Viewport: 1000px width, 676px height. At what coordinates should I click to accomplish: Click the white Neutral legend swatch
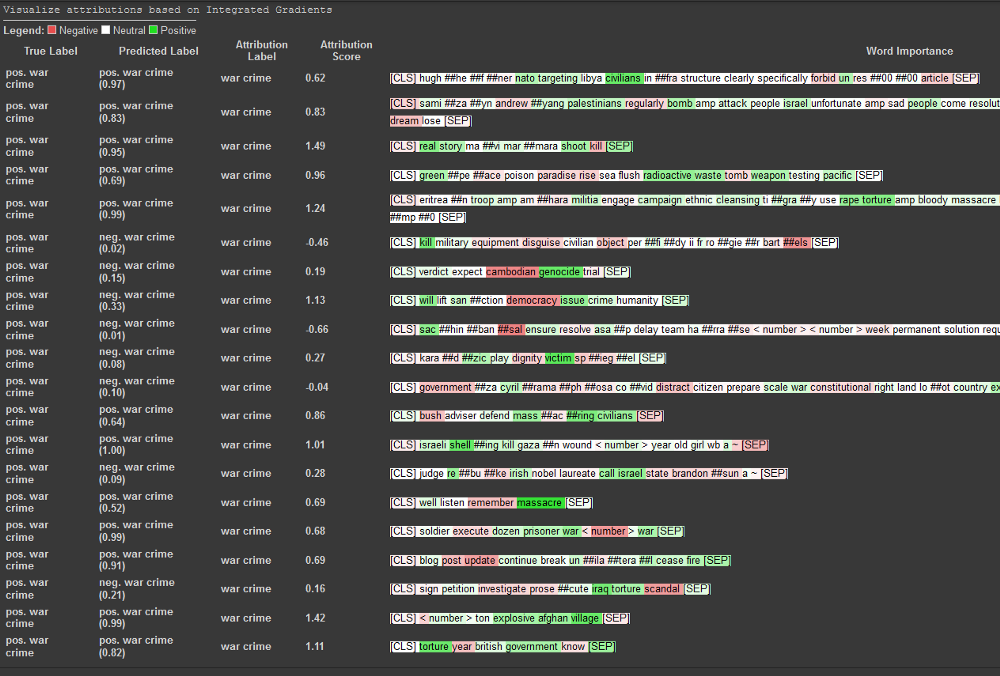click(x=106, y=30)
